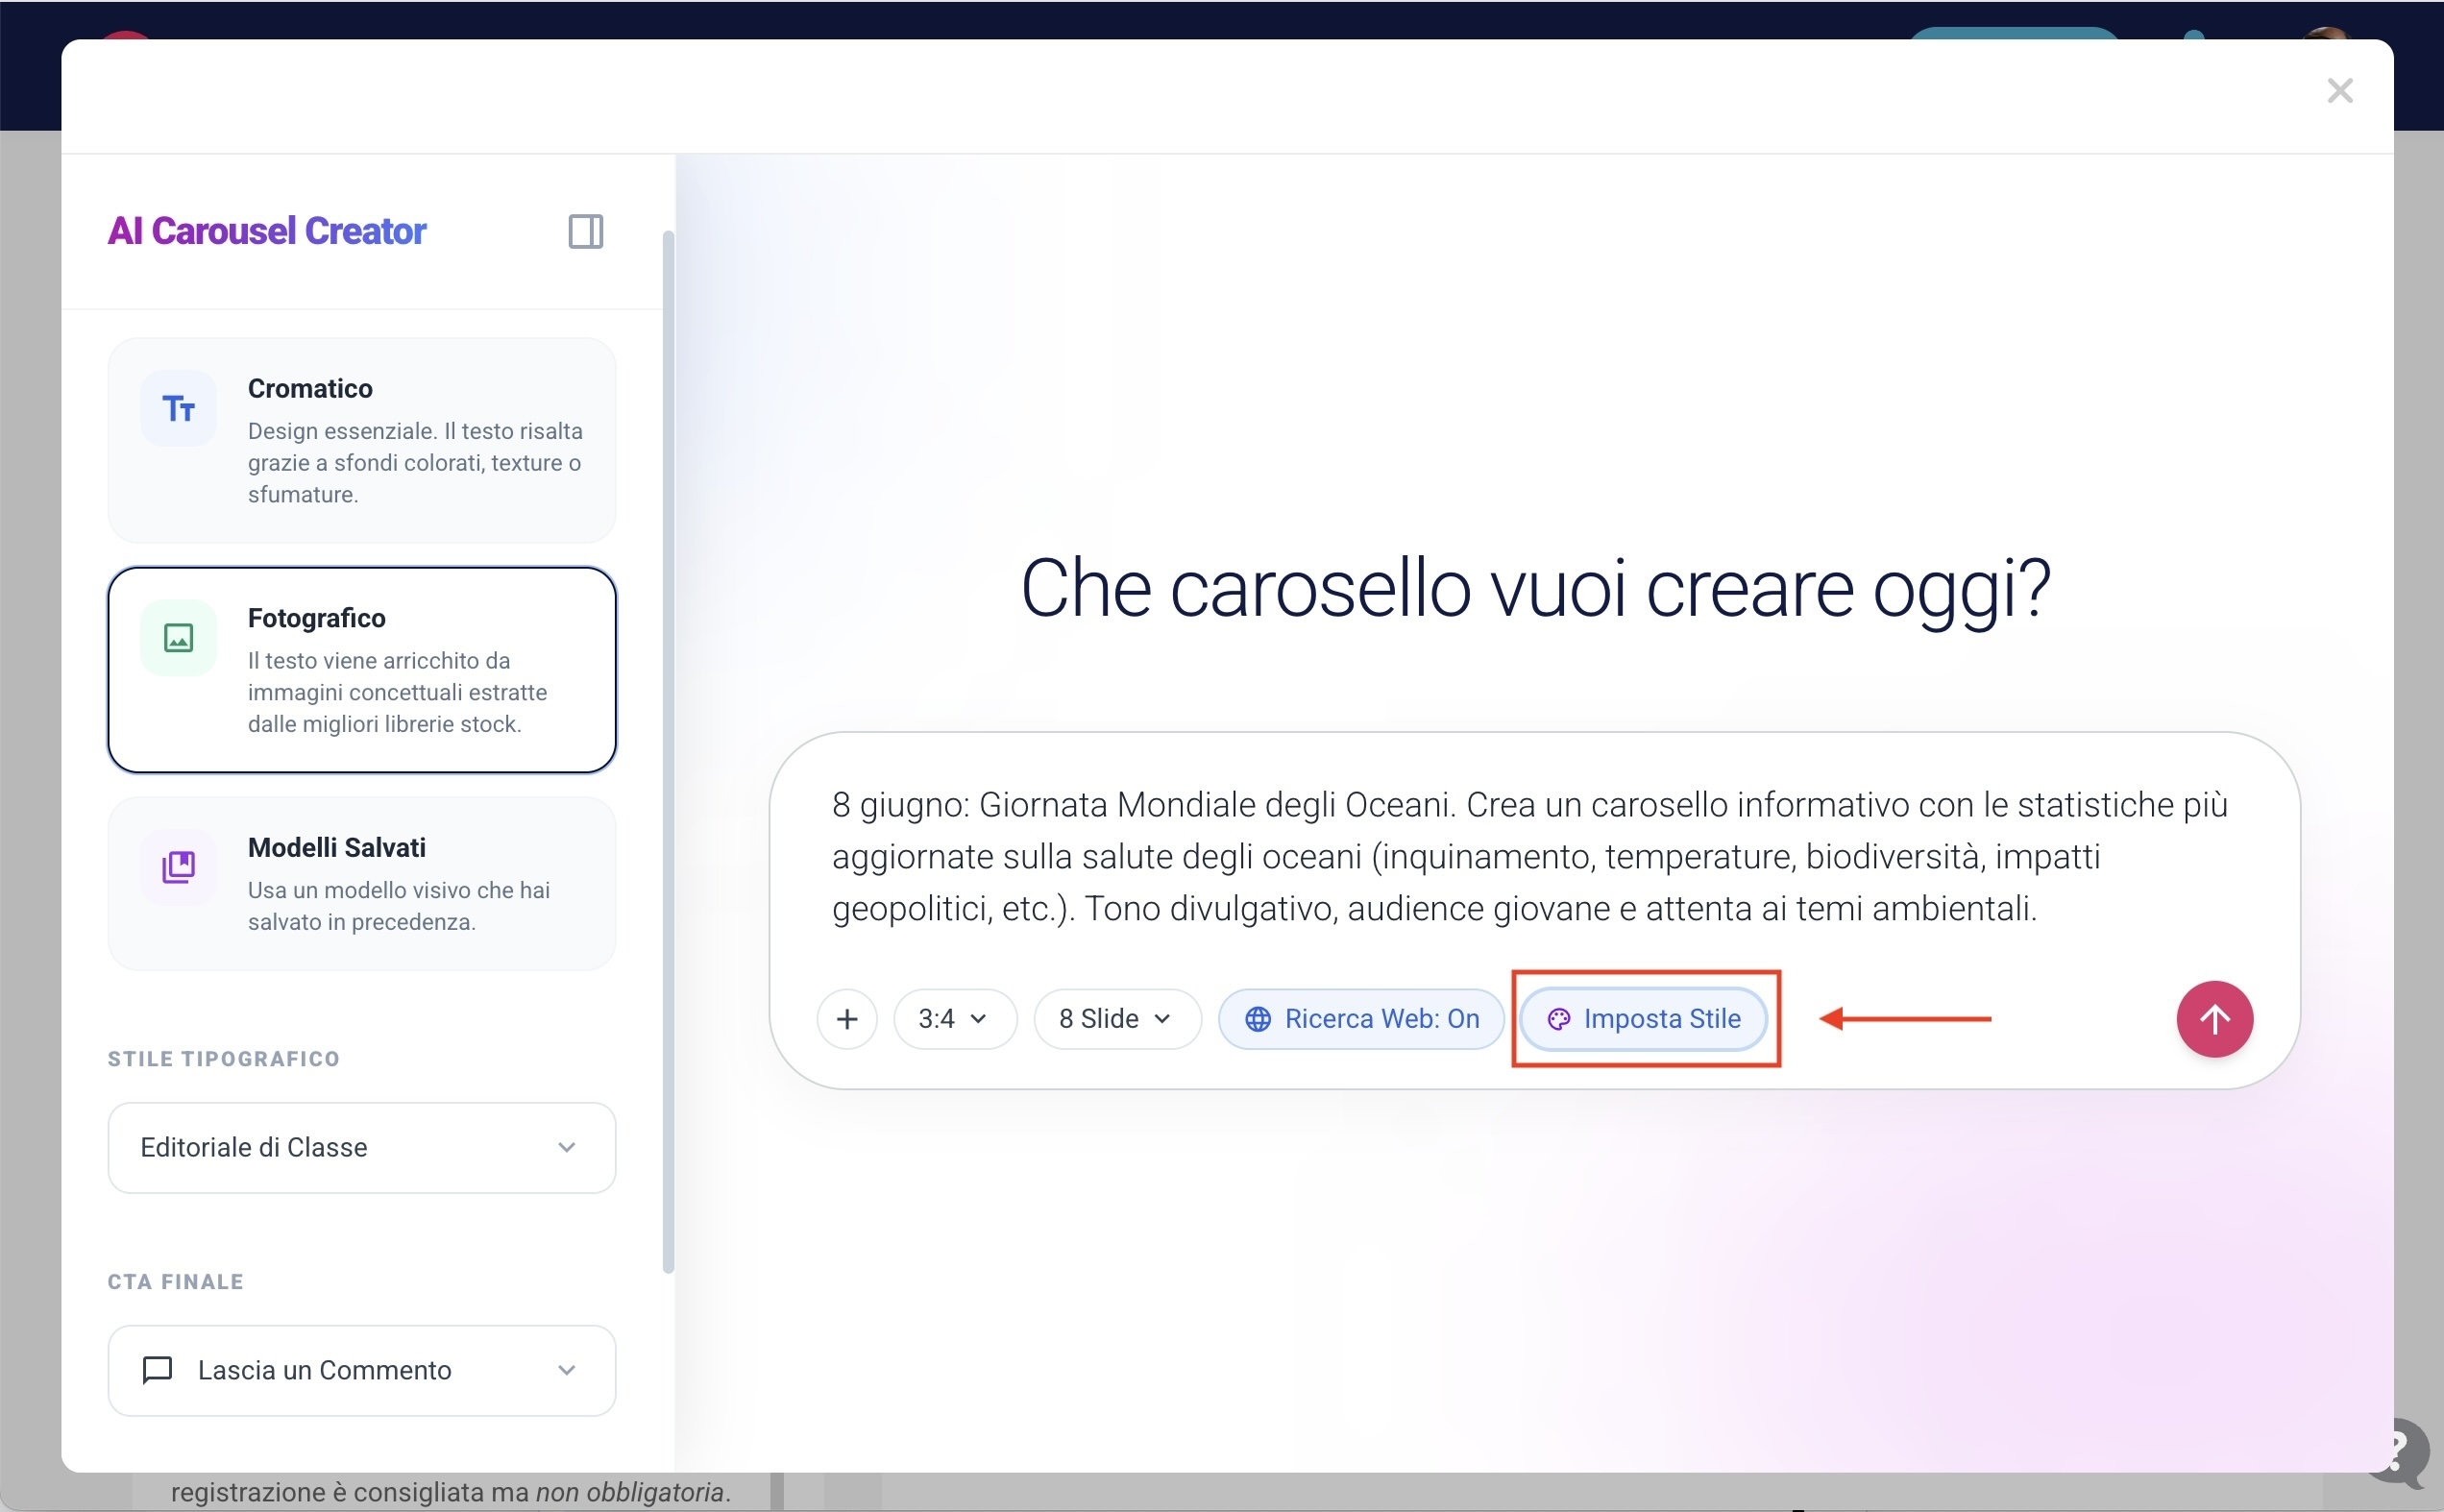Select the Cromatico style card

(x=362, y=440)
